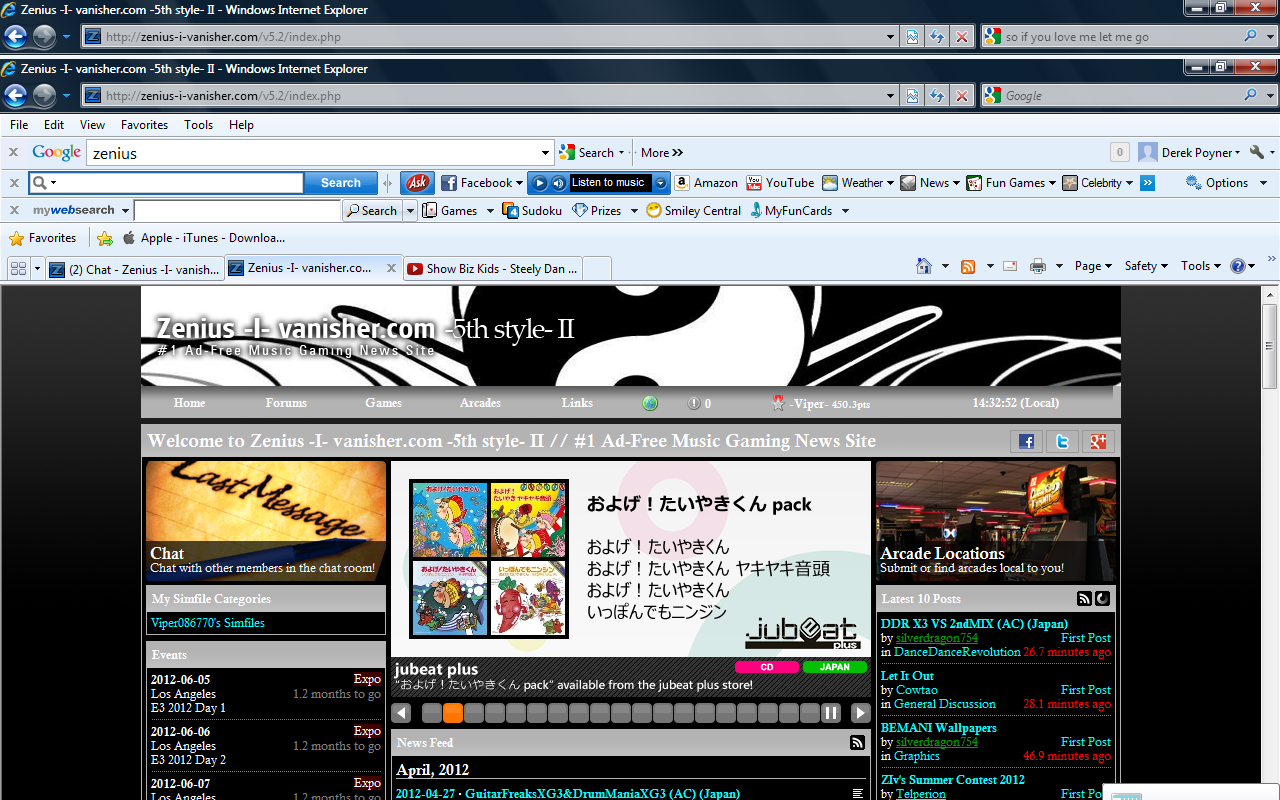The height and width of the screenshot is (800, 1280).
Task: Open the front window address bar dropdown
Action: (x=891, y=96)
